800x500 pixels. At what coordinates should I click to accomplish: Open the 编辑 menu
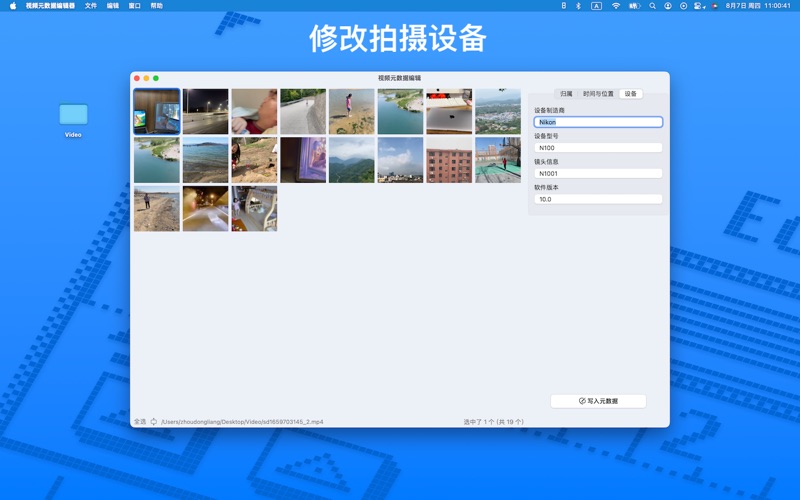point(113,5)
